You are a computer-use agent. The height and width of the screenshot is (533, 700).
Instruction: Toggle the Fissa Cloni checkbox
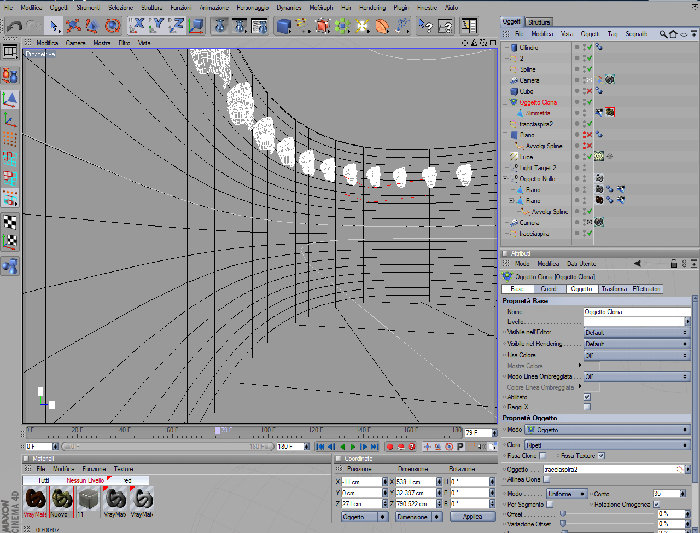pos(542,456)
